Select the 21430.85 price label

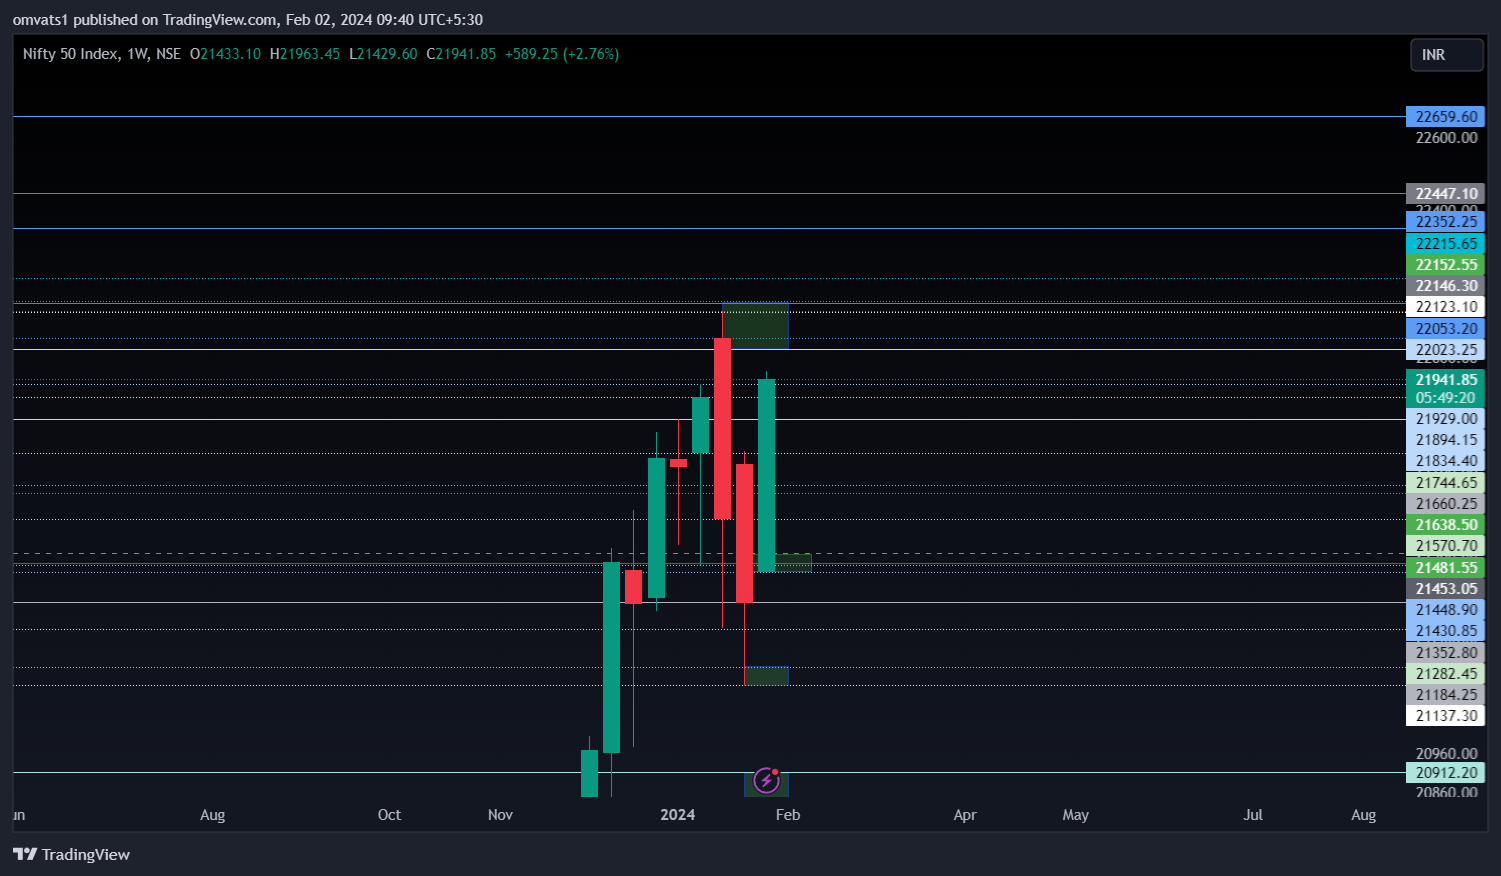(x=1445, y=631)
